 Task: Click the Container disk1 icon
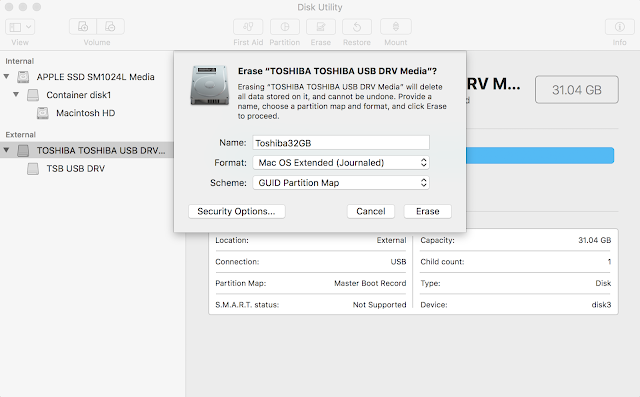click(x=33, y=95)
